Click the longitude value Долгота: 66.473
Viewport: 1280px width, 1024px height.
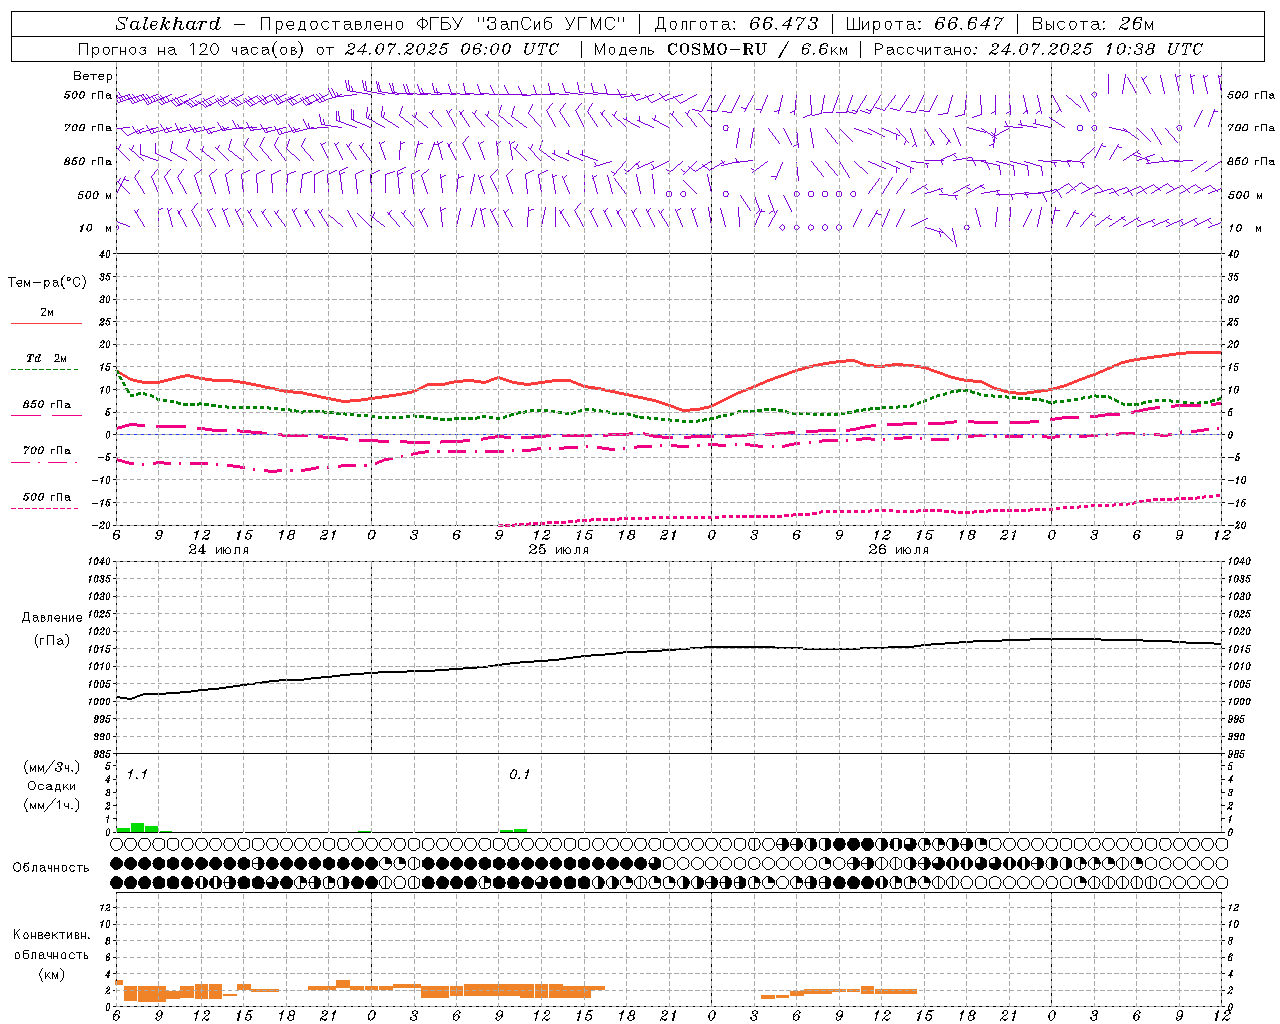736,24
